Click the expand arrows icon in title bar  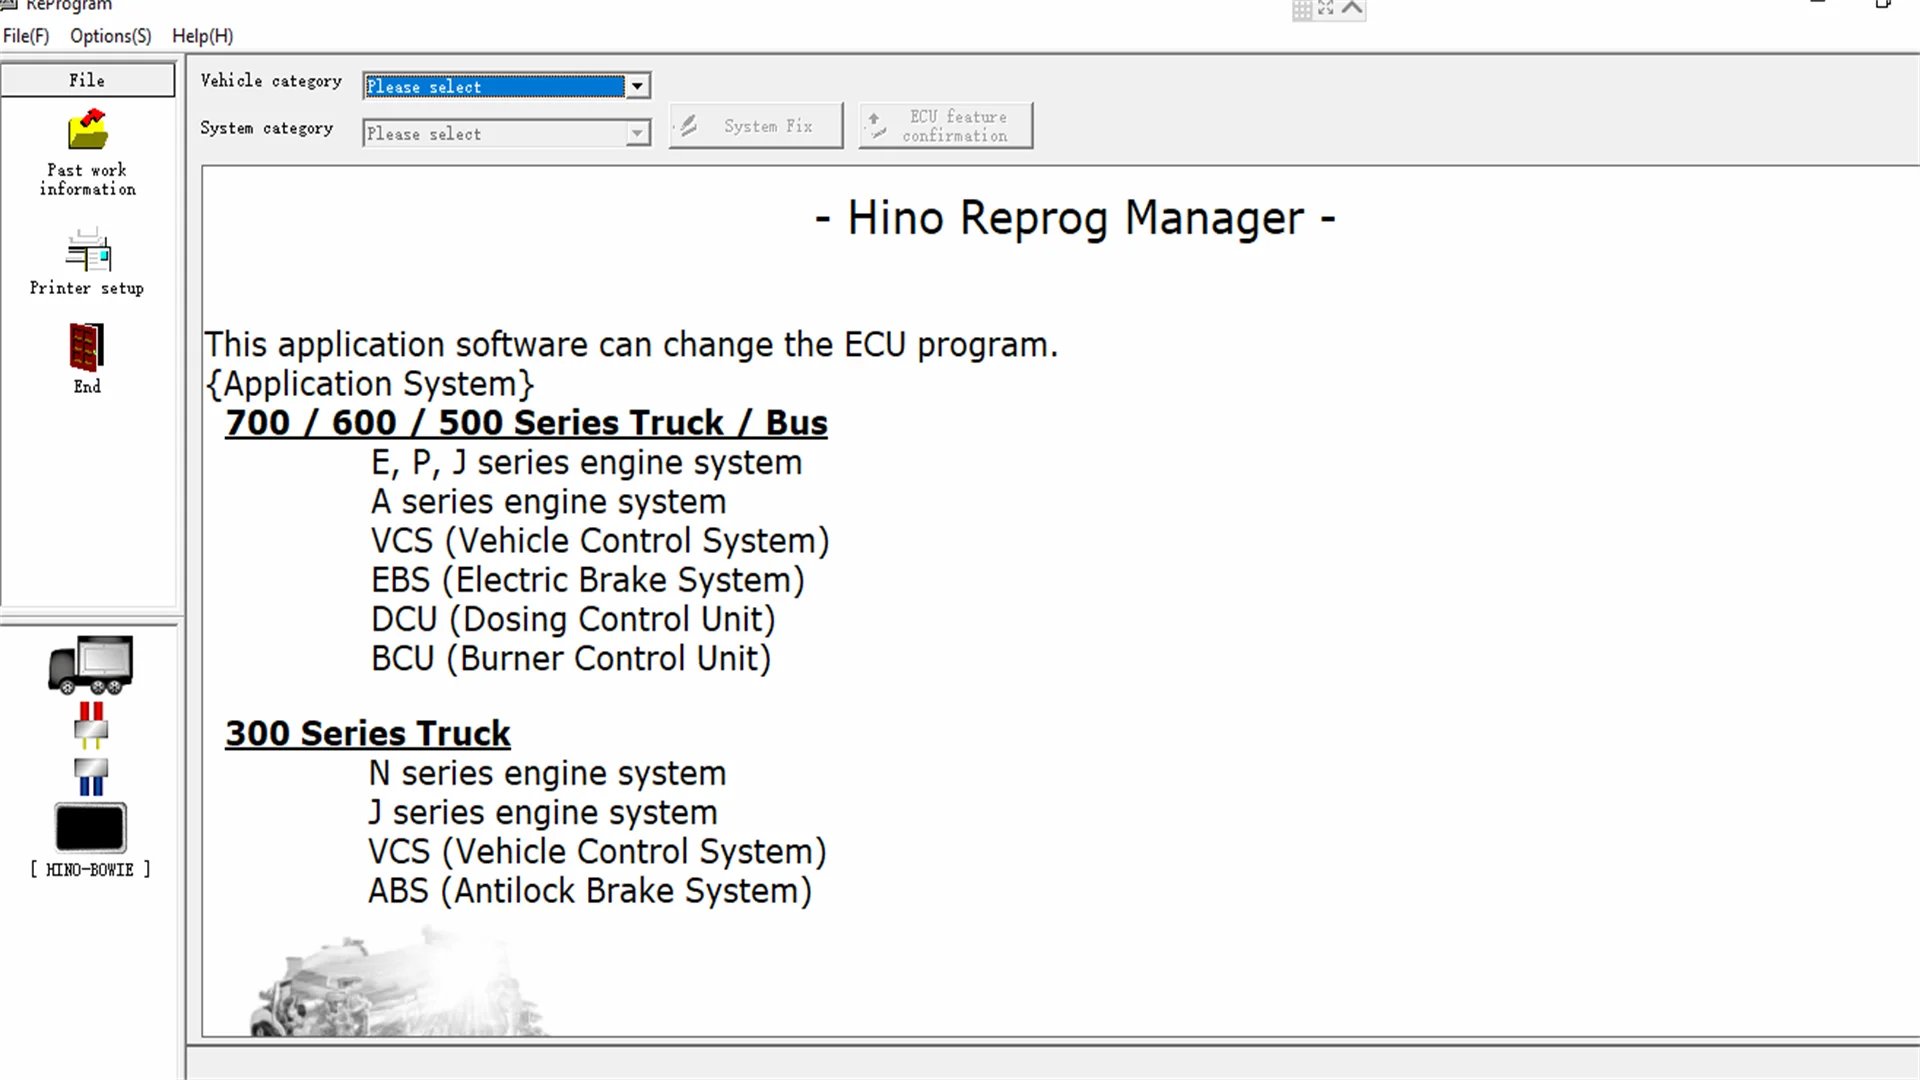[1326, 8]
